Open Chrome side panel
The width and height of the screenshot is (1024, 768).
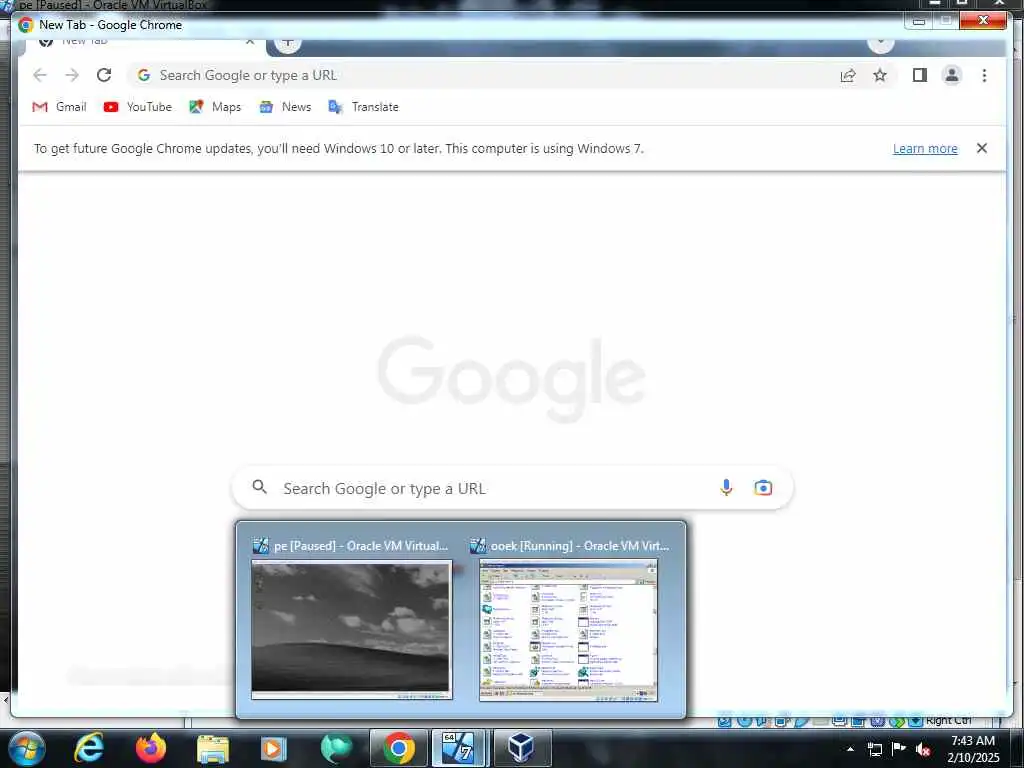[x=920, y=75]
